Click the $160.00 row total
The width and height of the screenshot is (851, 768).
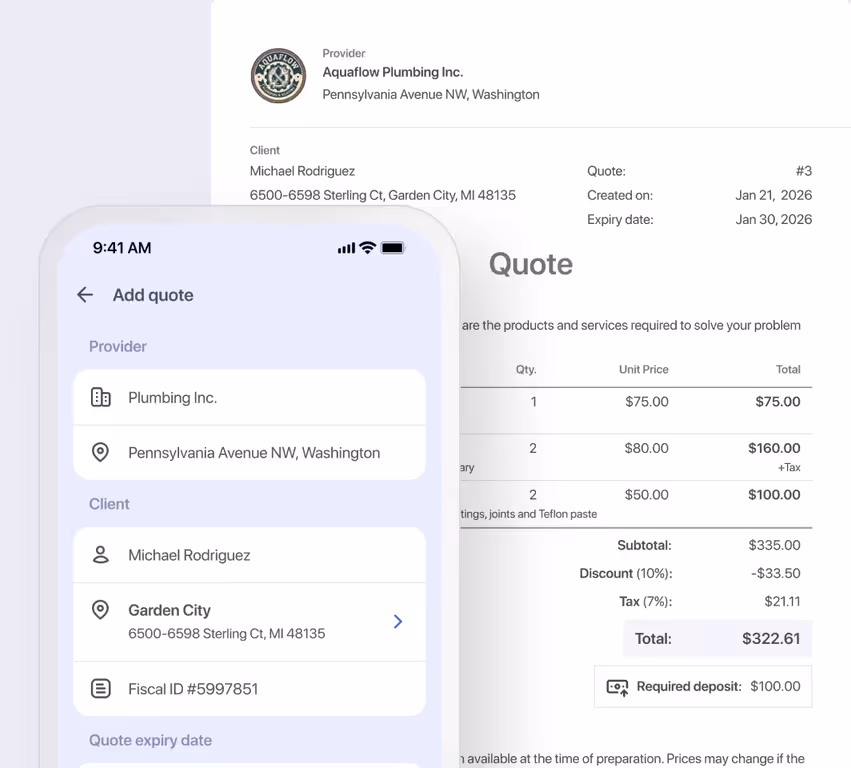[x=774, y=448]
